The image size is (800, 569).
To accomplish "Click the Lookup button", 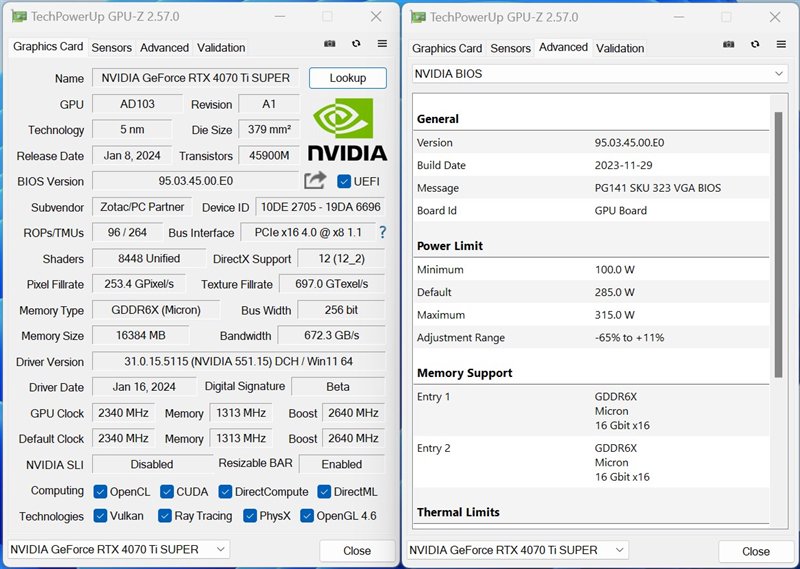I will coord(347,78).
